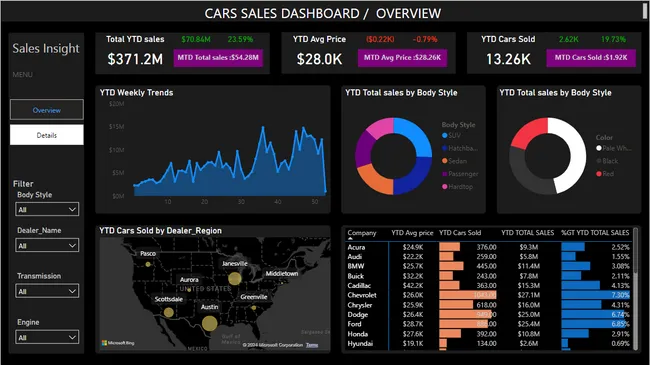Sort table by YTD Avg price header
This screenshot has width=650, height=365.
click(412, 233)
